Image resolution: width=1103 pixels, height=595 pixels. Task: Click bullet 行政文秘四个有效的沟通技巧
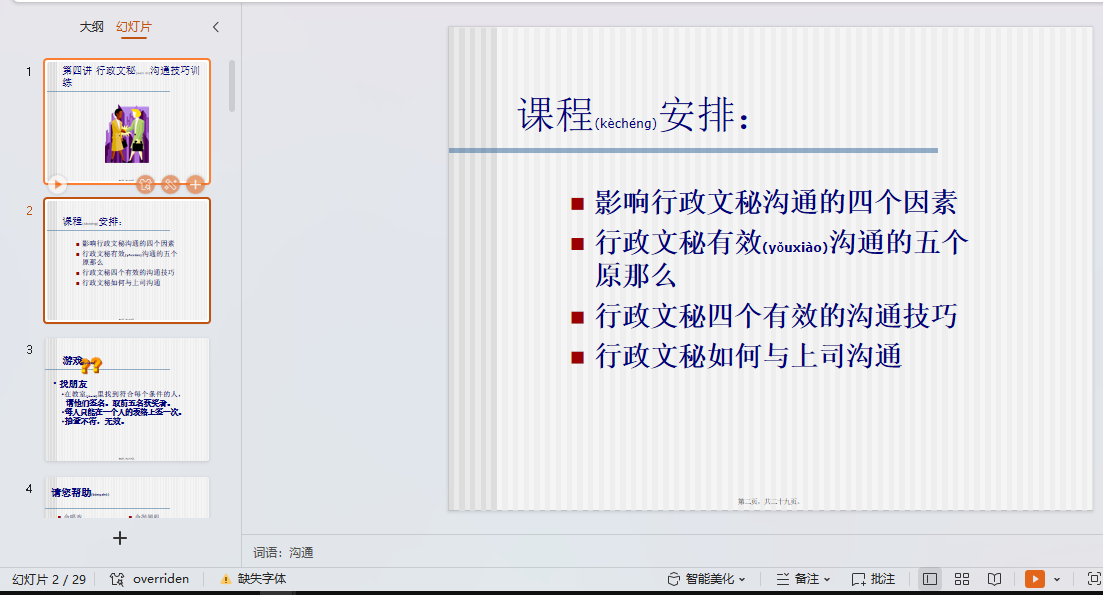click(x=776, y=316)
